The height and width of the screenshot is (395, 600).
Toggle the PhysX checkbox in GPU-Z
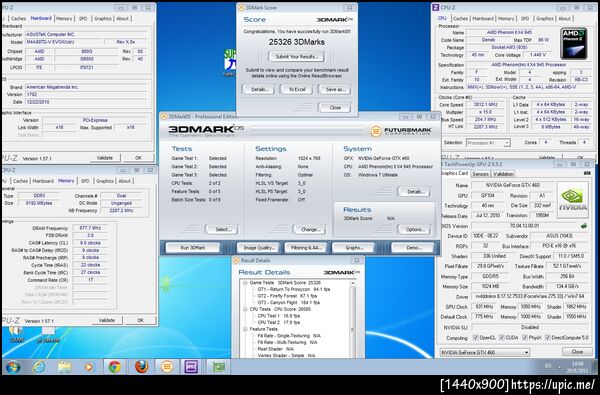524,338
